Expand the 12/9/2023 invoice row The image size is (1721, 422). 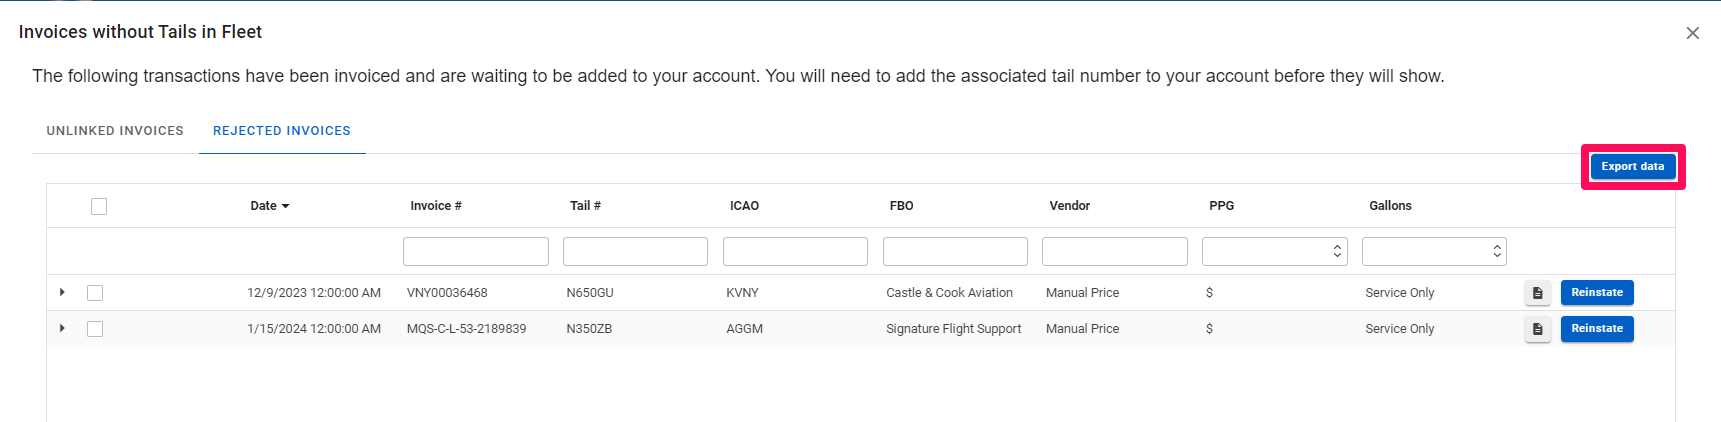coord(62,292)
